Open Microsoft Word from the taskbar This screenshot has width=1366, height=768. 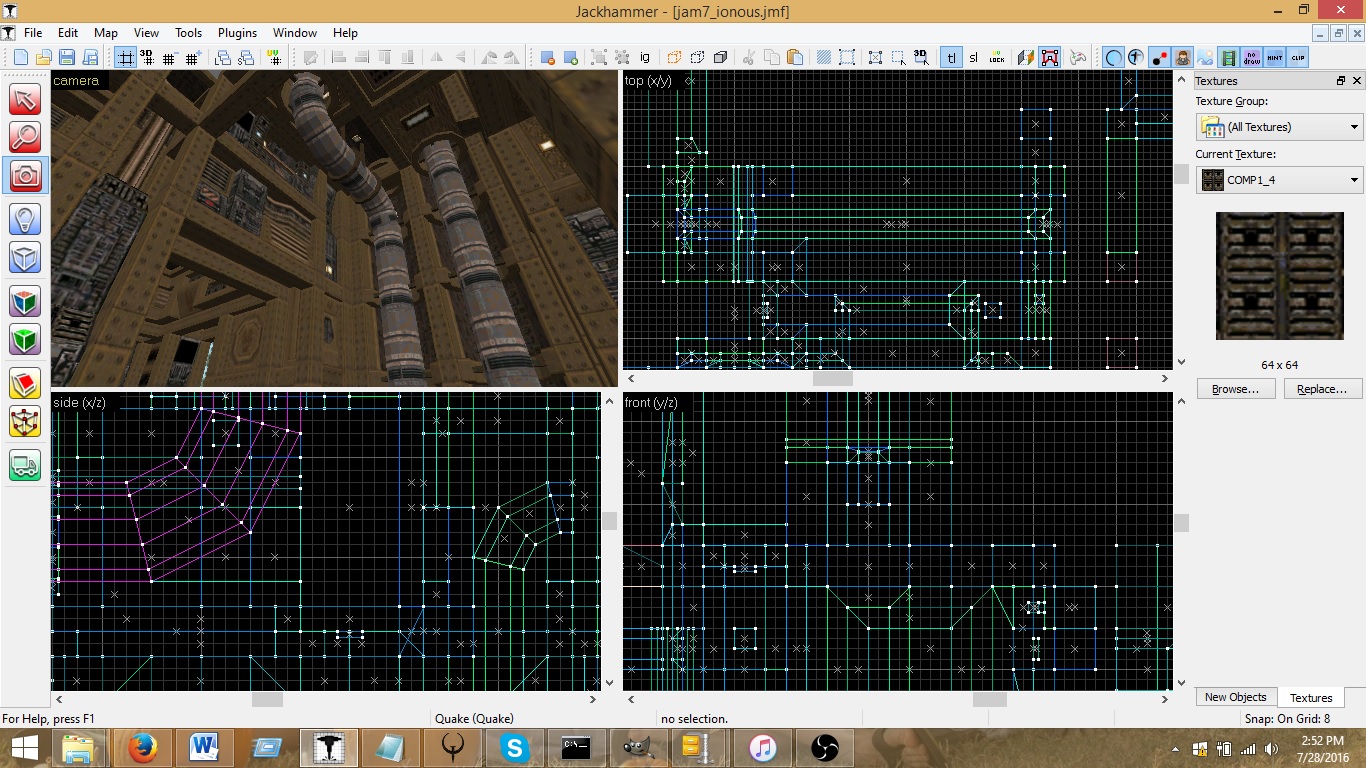[x=205, y=748]
